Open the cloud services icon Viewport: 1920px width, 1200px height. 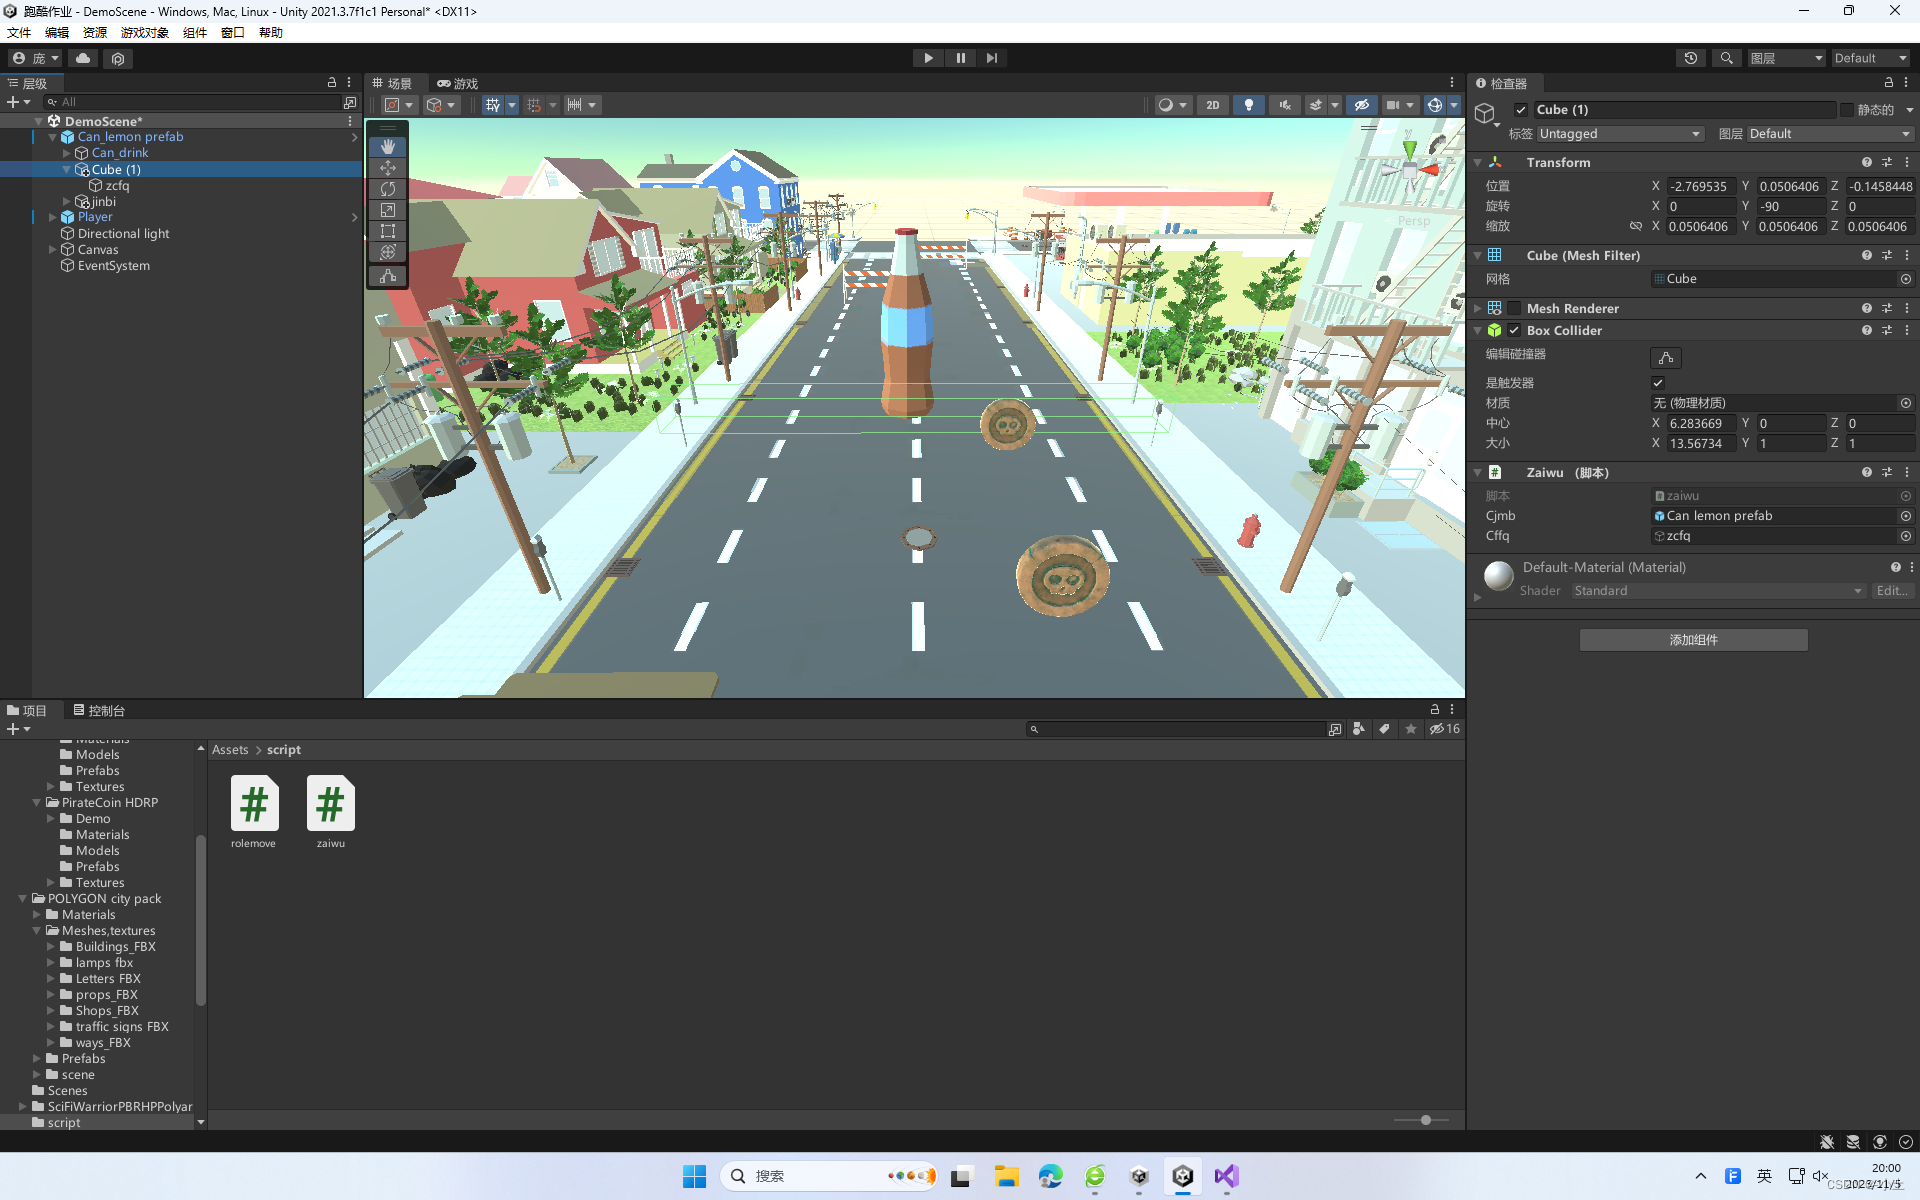coord(83,58)
